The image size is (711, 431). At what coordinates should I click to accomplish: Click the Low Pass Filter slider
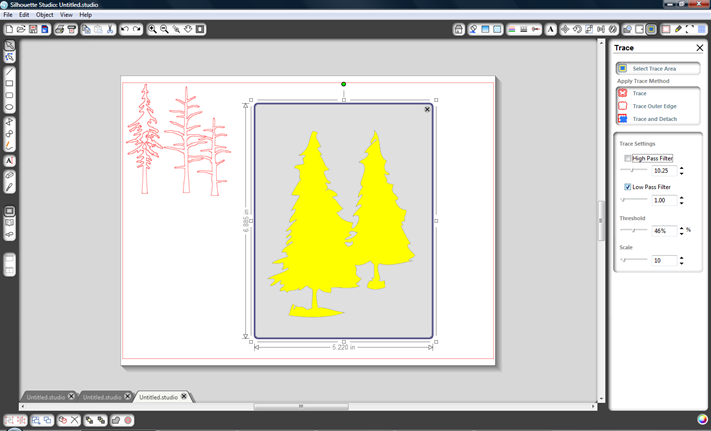pos(633,199)
